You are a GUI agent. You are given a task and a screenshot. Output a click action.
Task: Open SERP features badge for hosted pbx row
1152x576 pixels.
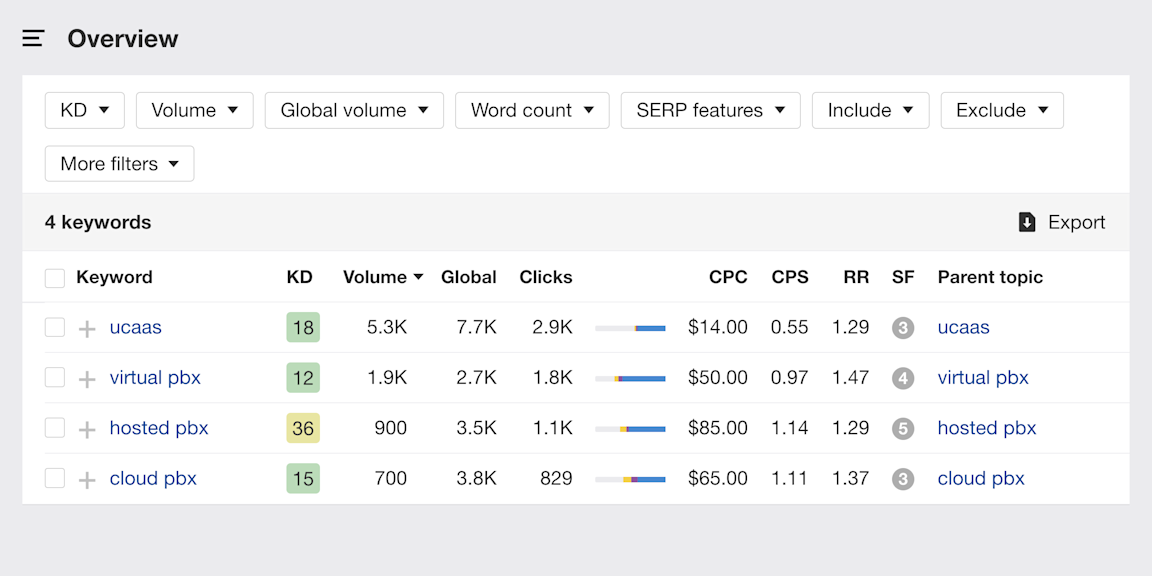(903, 428)
